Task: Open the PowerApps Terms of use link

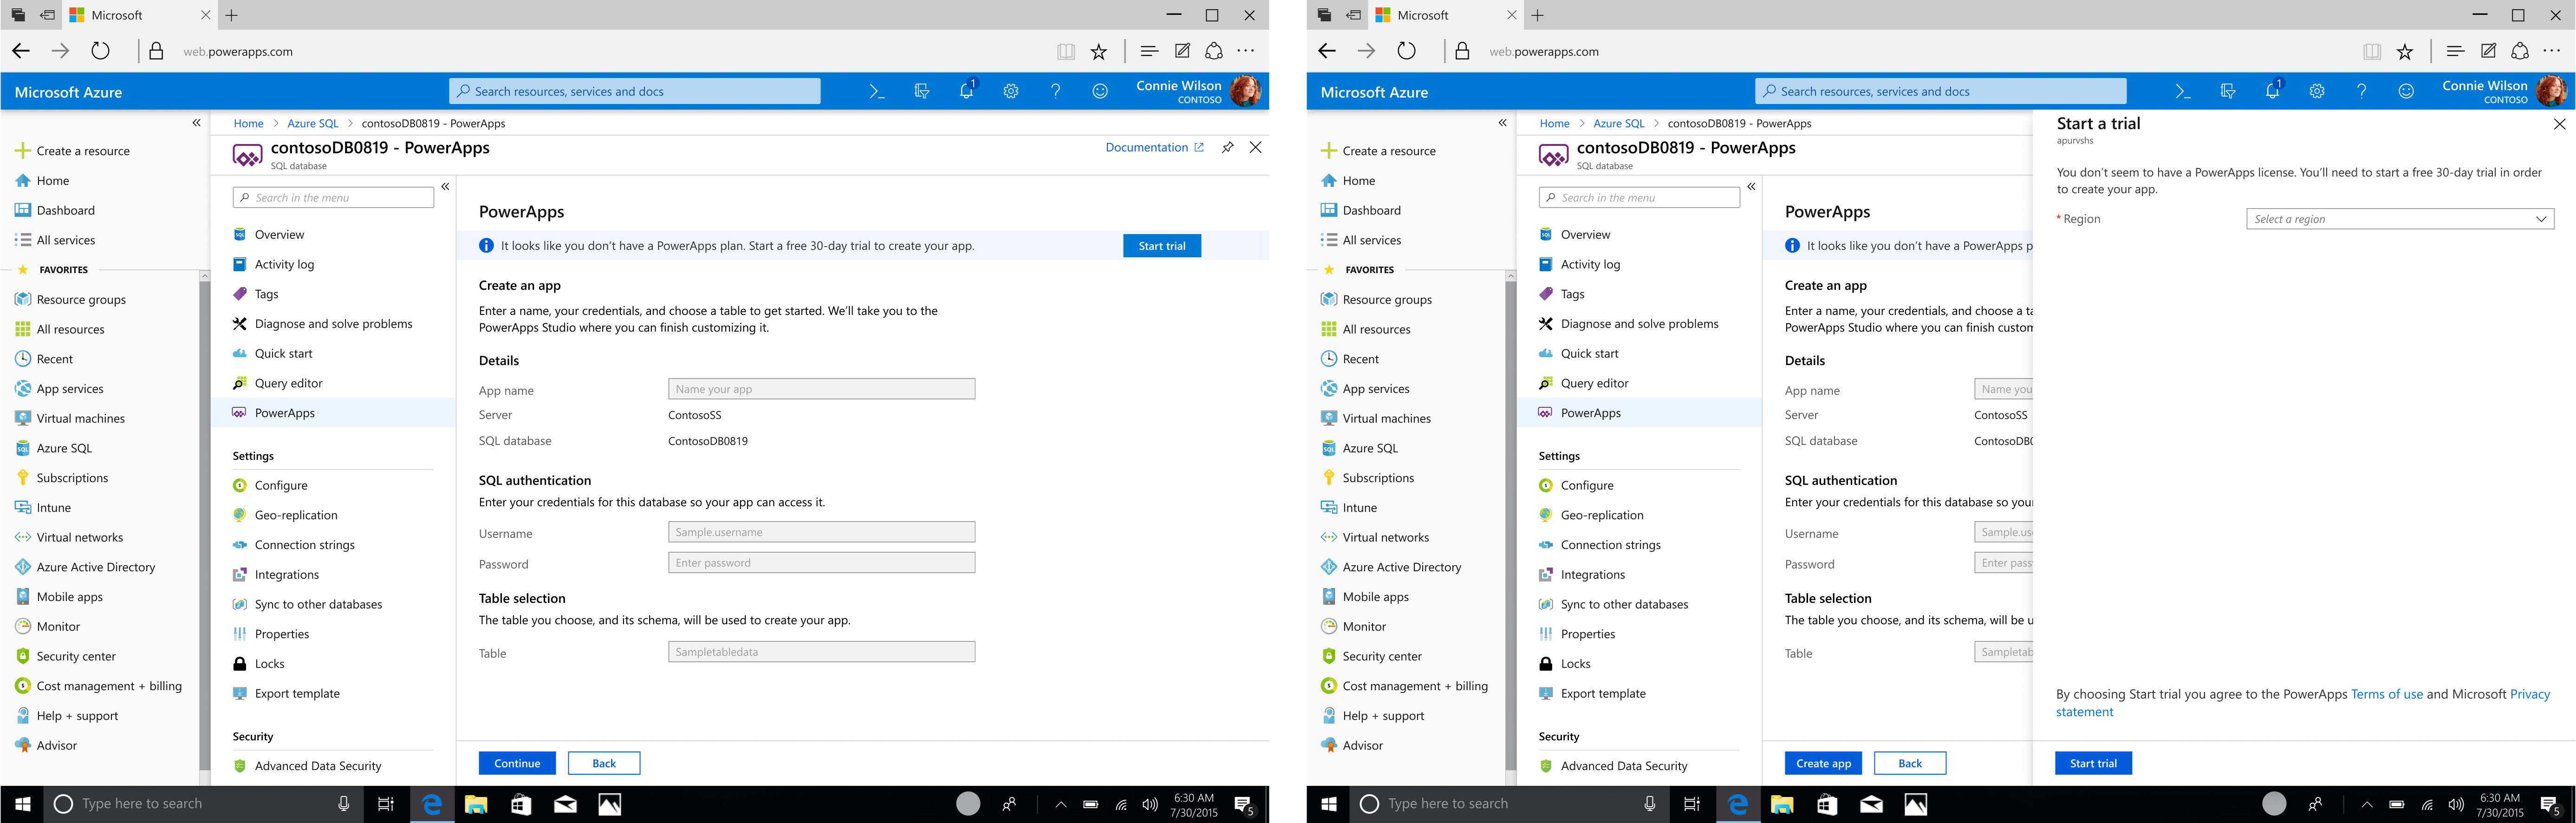Action: 2386,694
